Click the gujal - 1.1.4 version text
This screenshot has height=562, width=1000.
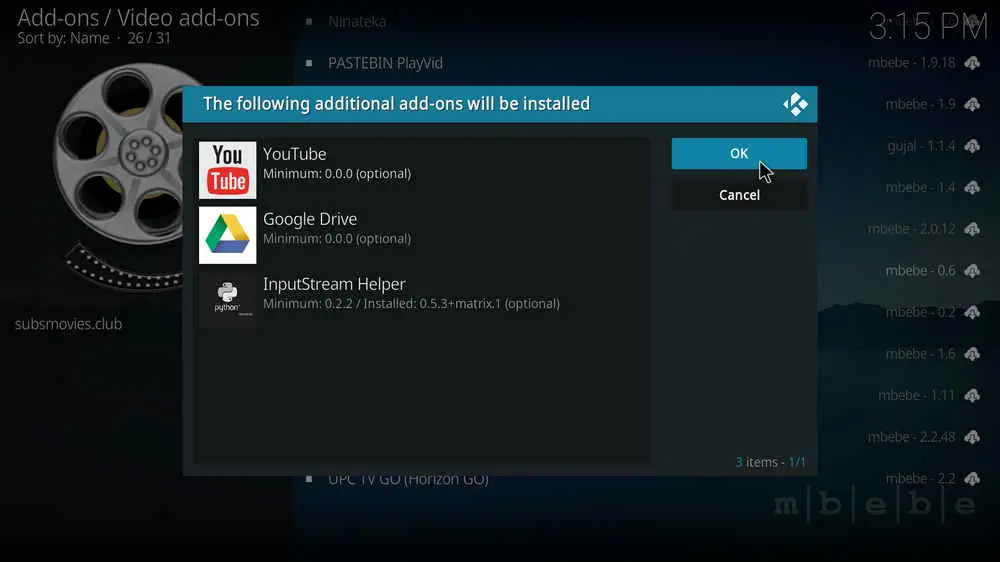[922, 146]
